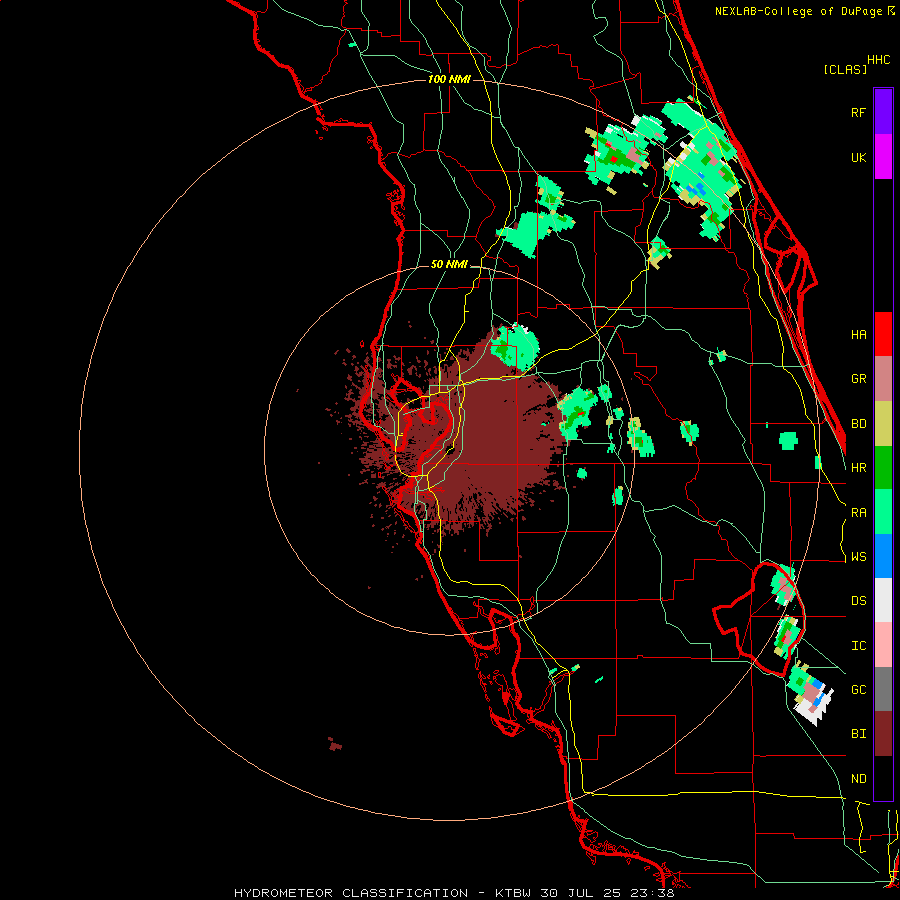Click the 'HYDROMETEOR CLASSIFICATION' footer text
900x900 pixels.
coord(351,893)
